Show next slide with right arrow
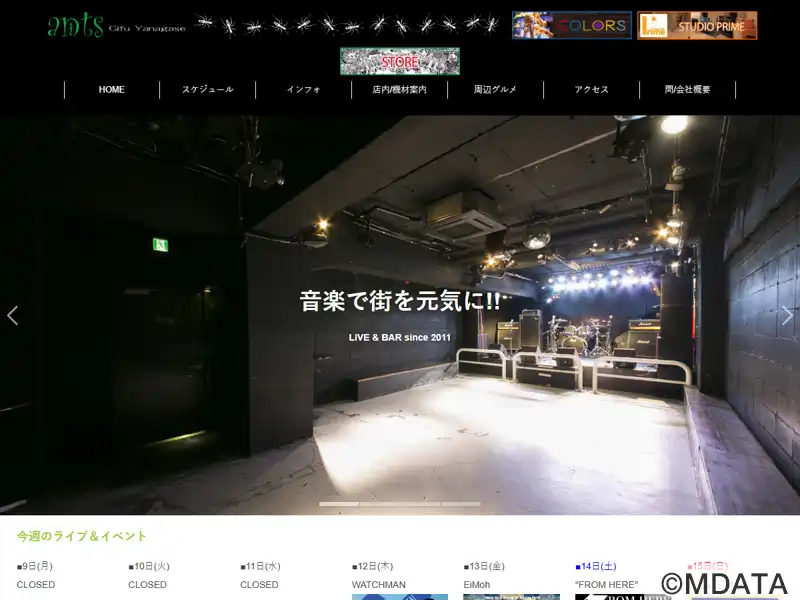This screenshot has width=800, height=600. [x=787, y=315]
